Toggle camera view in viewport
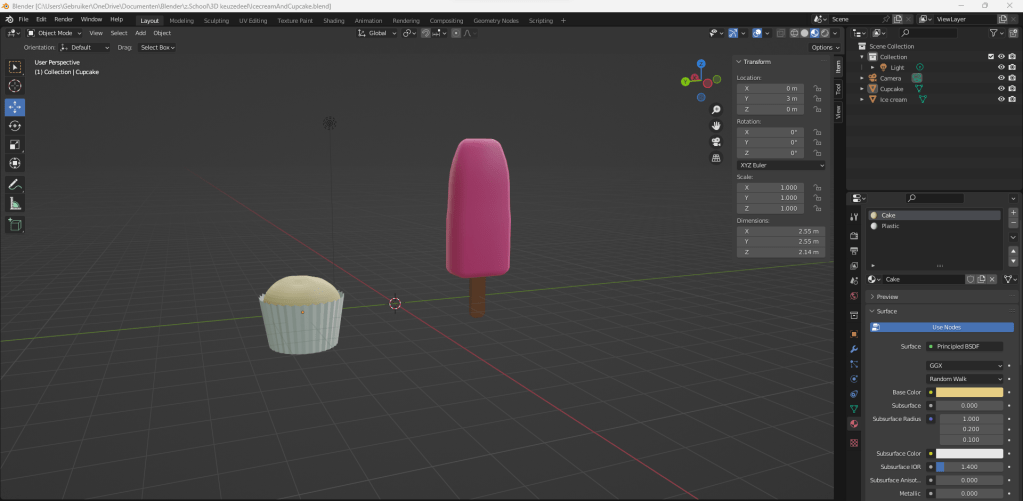 pos(716,141)
